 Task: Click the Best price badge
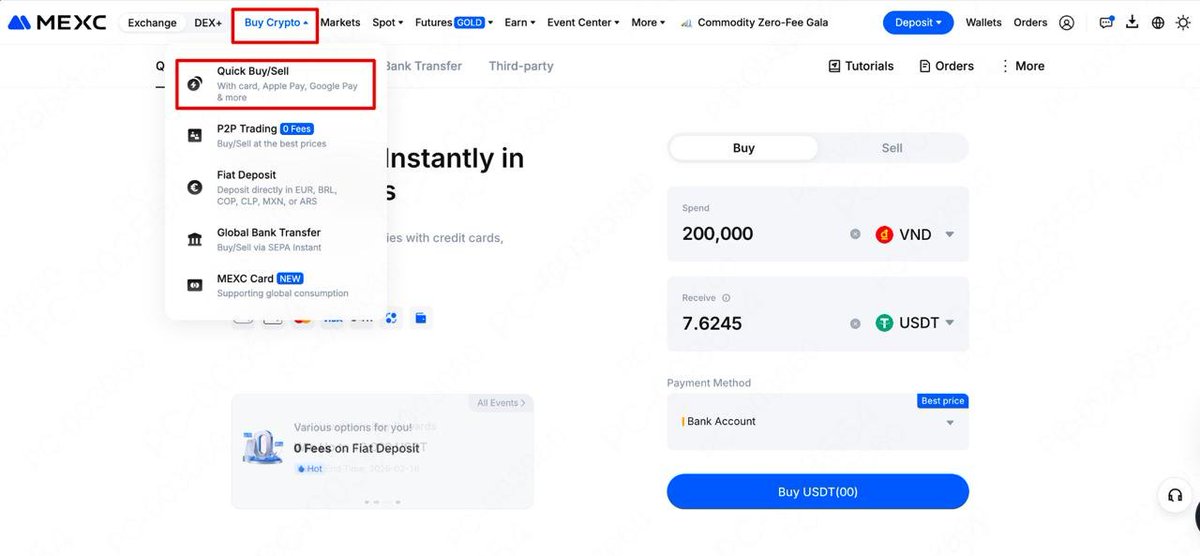coord(943,401)
